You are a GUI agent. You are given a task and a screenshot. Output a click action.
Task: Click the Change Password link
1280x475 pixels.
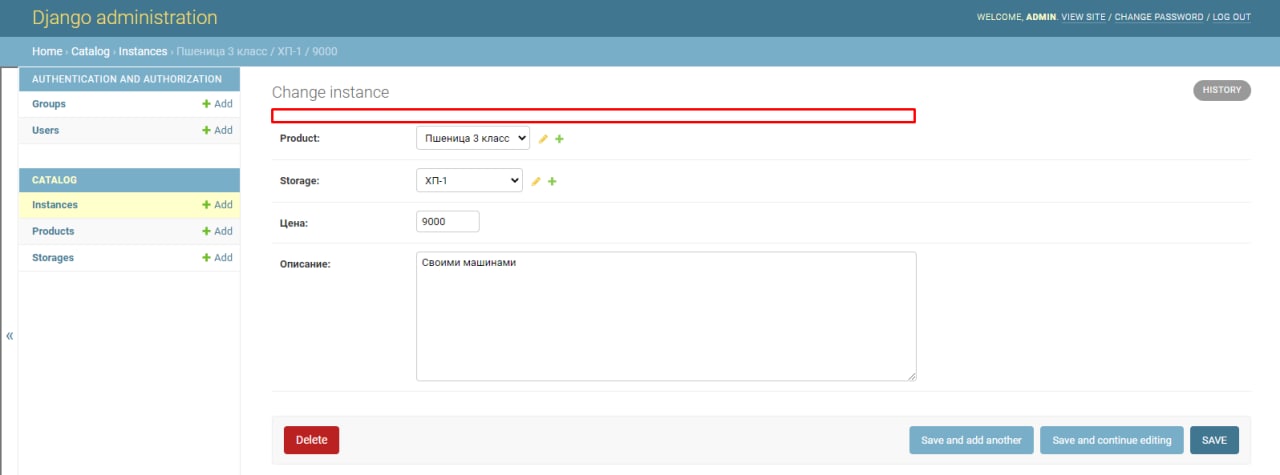click(1159, 17)
